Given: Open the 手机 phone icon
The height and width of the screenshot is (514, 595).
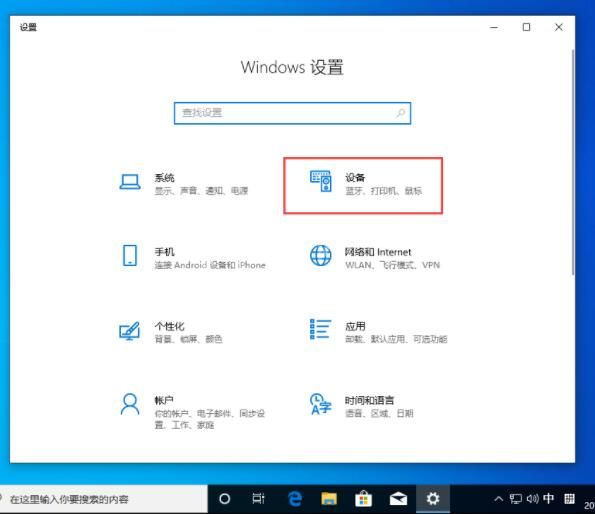Looking at the screenshot, I should click(x=130, y=255).
